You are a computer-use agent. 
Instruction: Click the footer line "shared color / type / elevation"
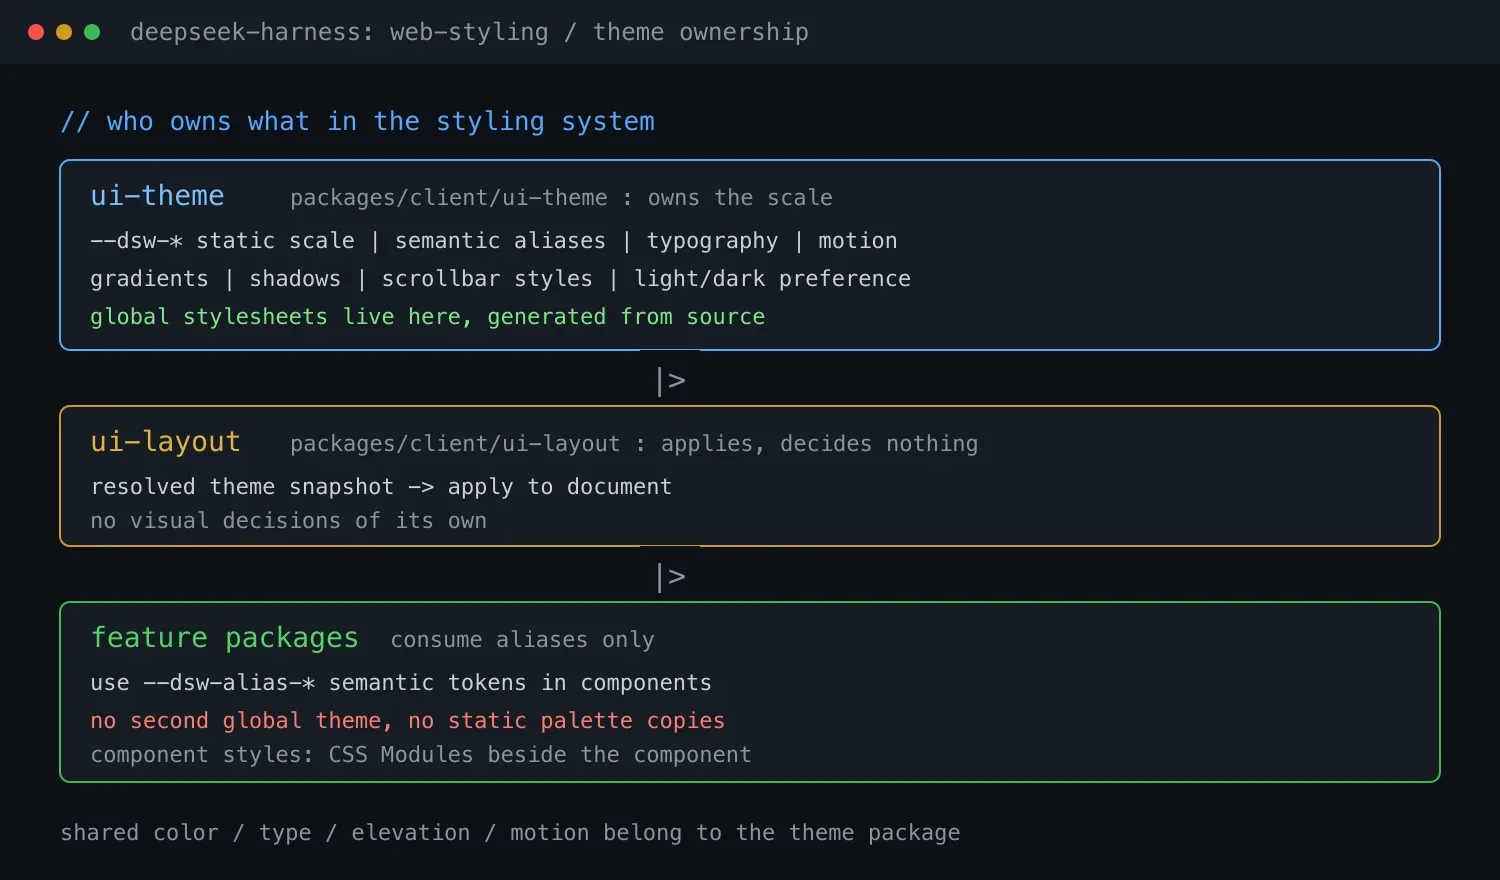pos(510,833)
